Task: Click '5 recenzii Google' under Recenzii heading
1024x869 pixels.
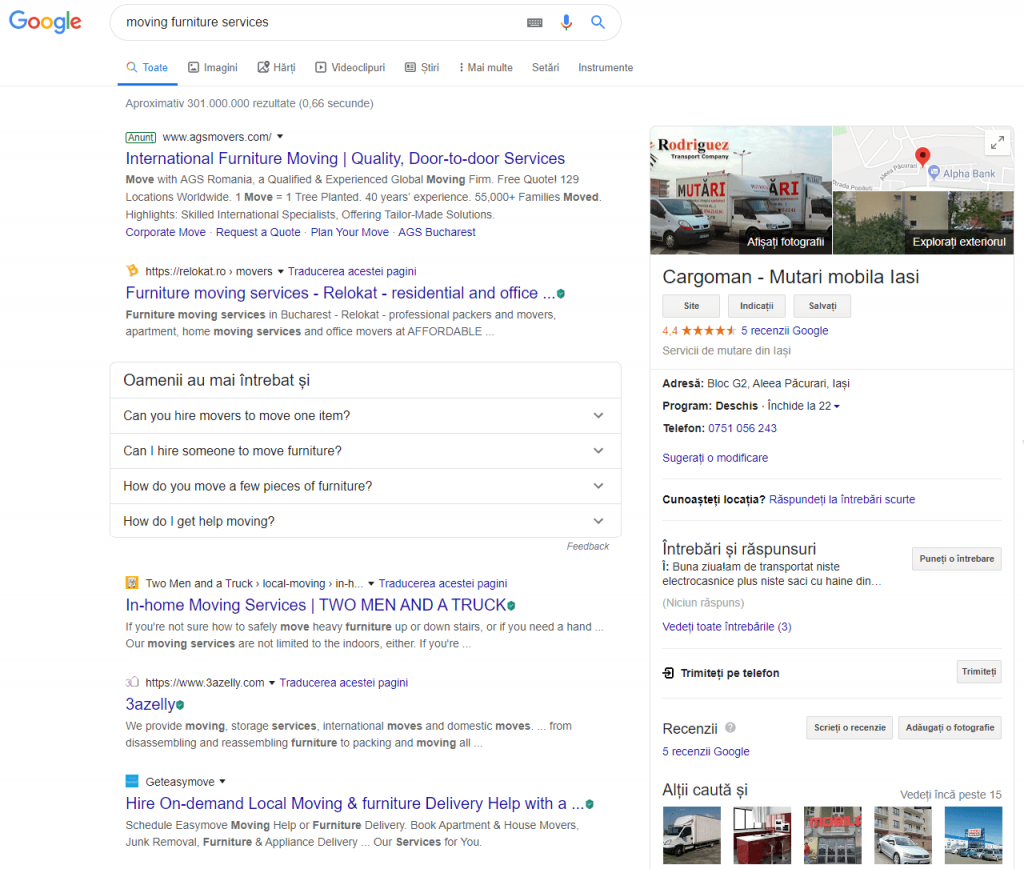Action: click(x=706, y=752)
